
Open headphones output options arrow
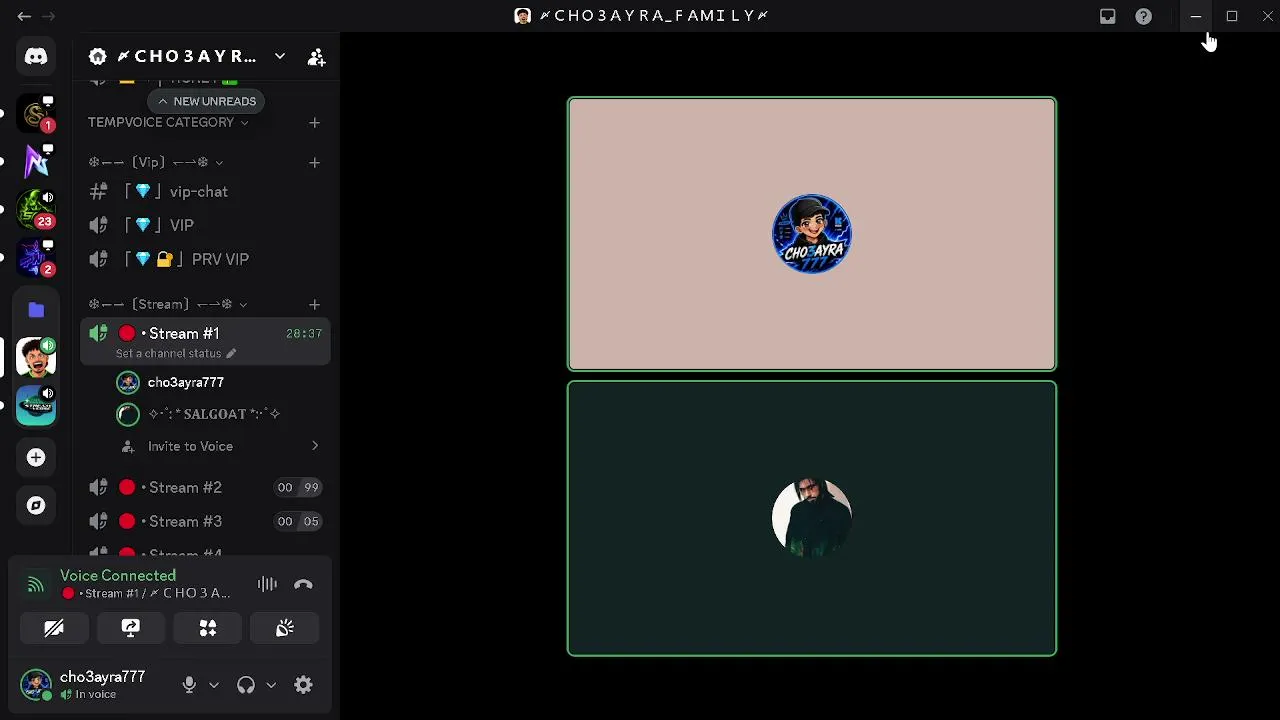click(270, 685)
